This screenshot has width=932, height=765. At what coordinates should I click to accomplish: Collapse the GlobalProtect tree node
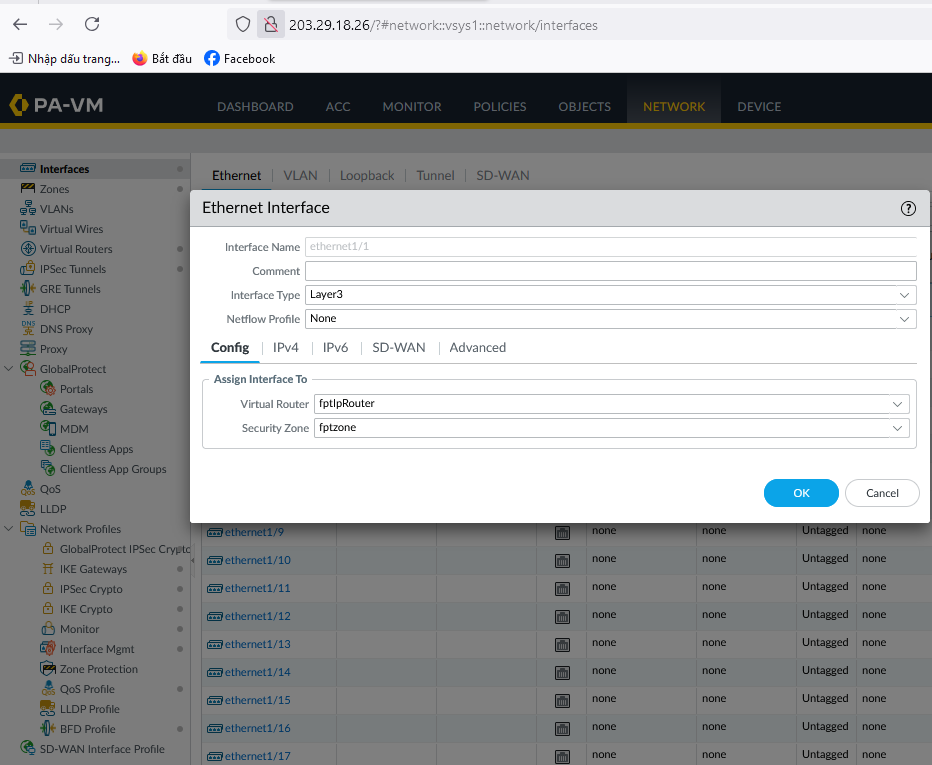[x=9, y=369]
